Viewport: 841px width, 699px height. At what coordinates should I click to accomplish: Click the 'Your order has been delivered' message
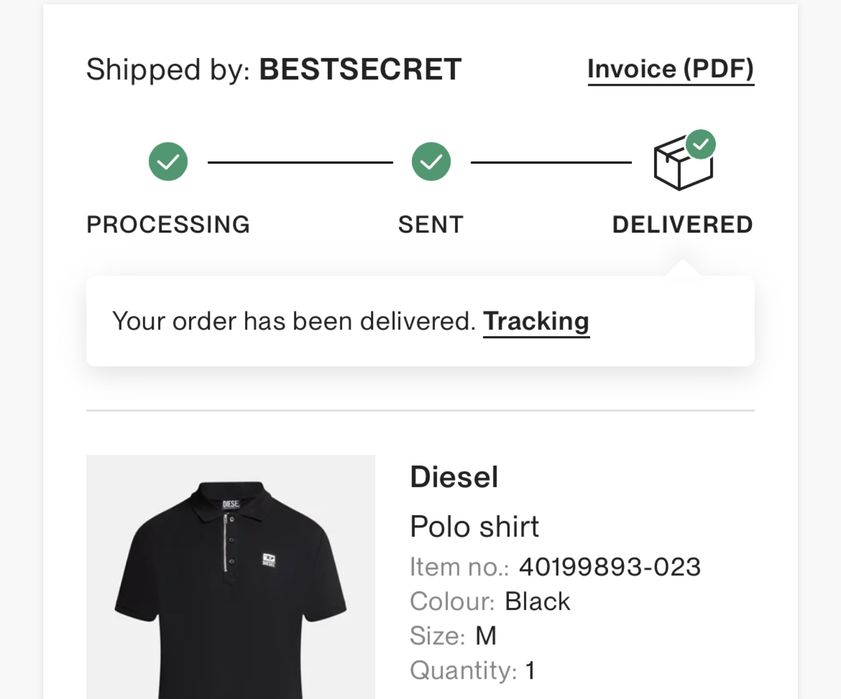[x=294, y=321]
